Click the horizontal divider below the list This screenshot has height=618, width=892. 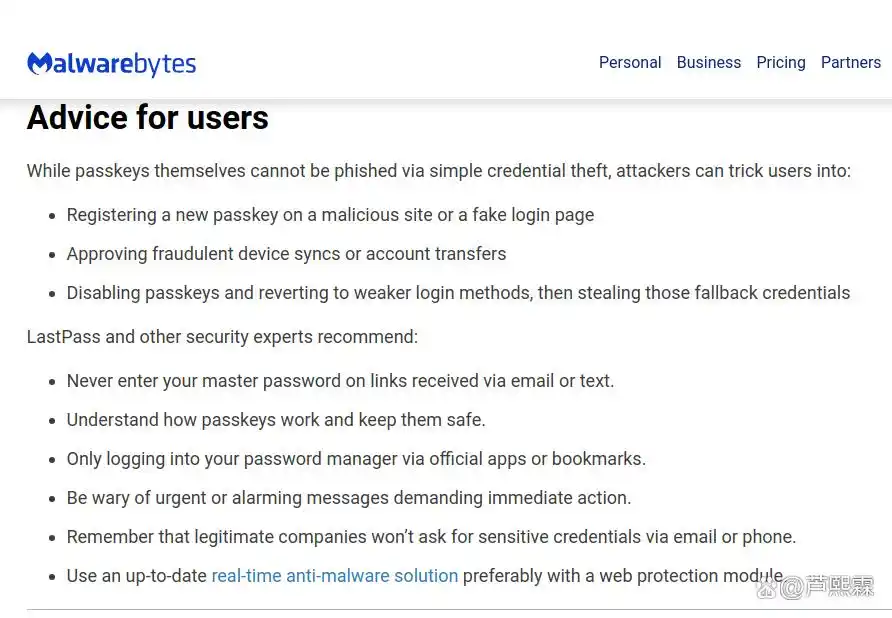[x=446, y=609]
